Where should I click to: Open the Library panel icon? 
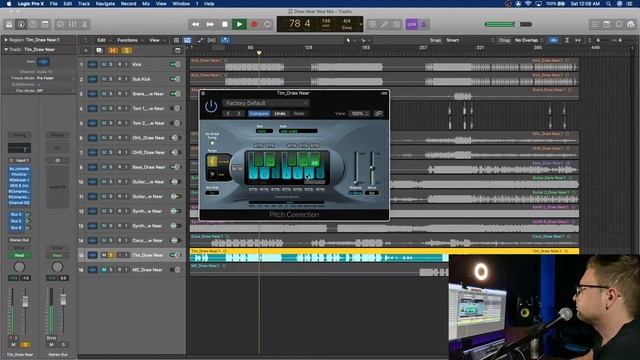(x=9, y=24)
